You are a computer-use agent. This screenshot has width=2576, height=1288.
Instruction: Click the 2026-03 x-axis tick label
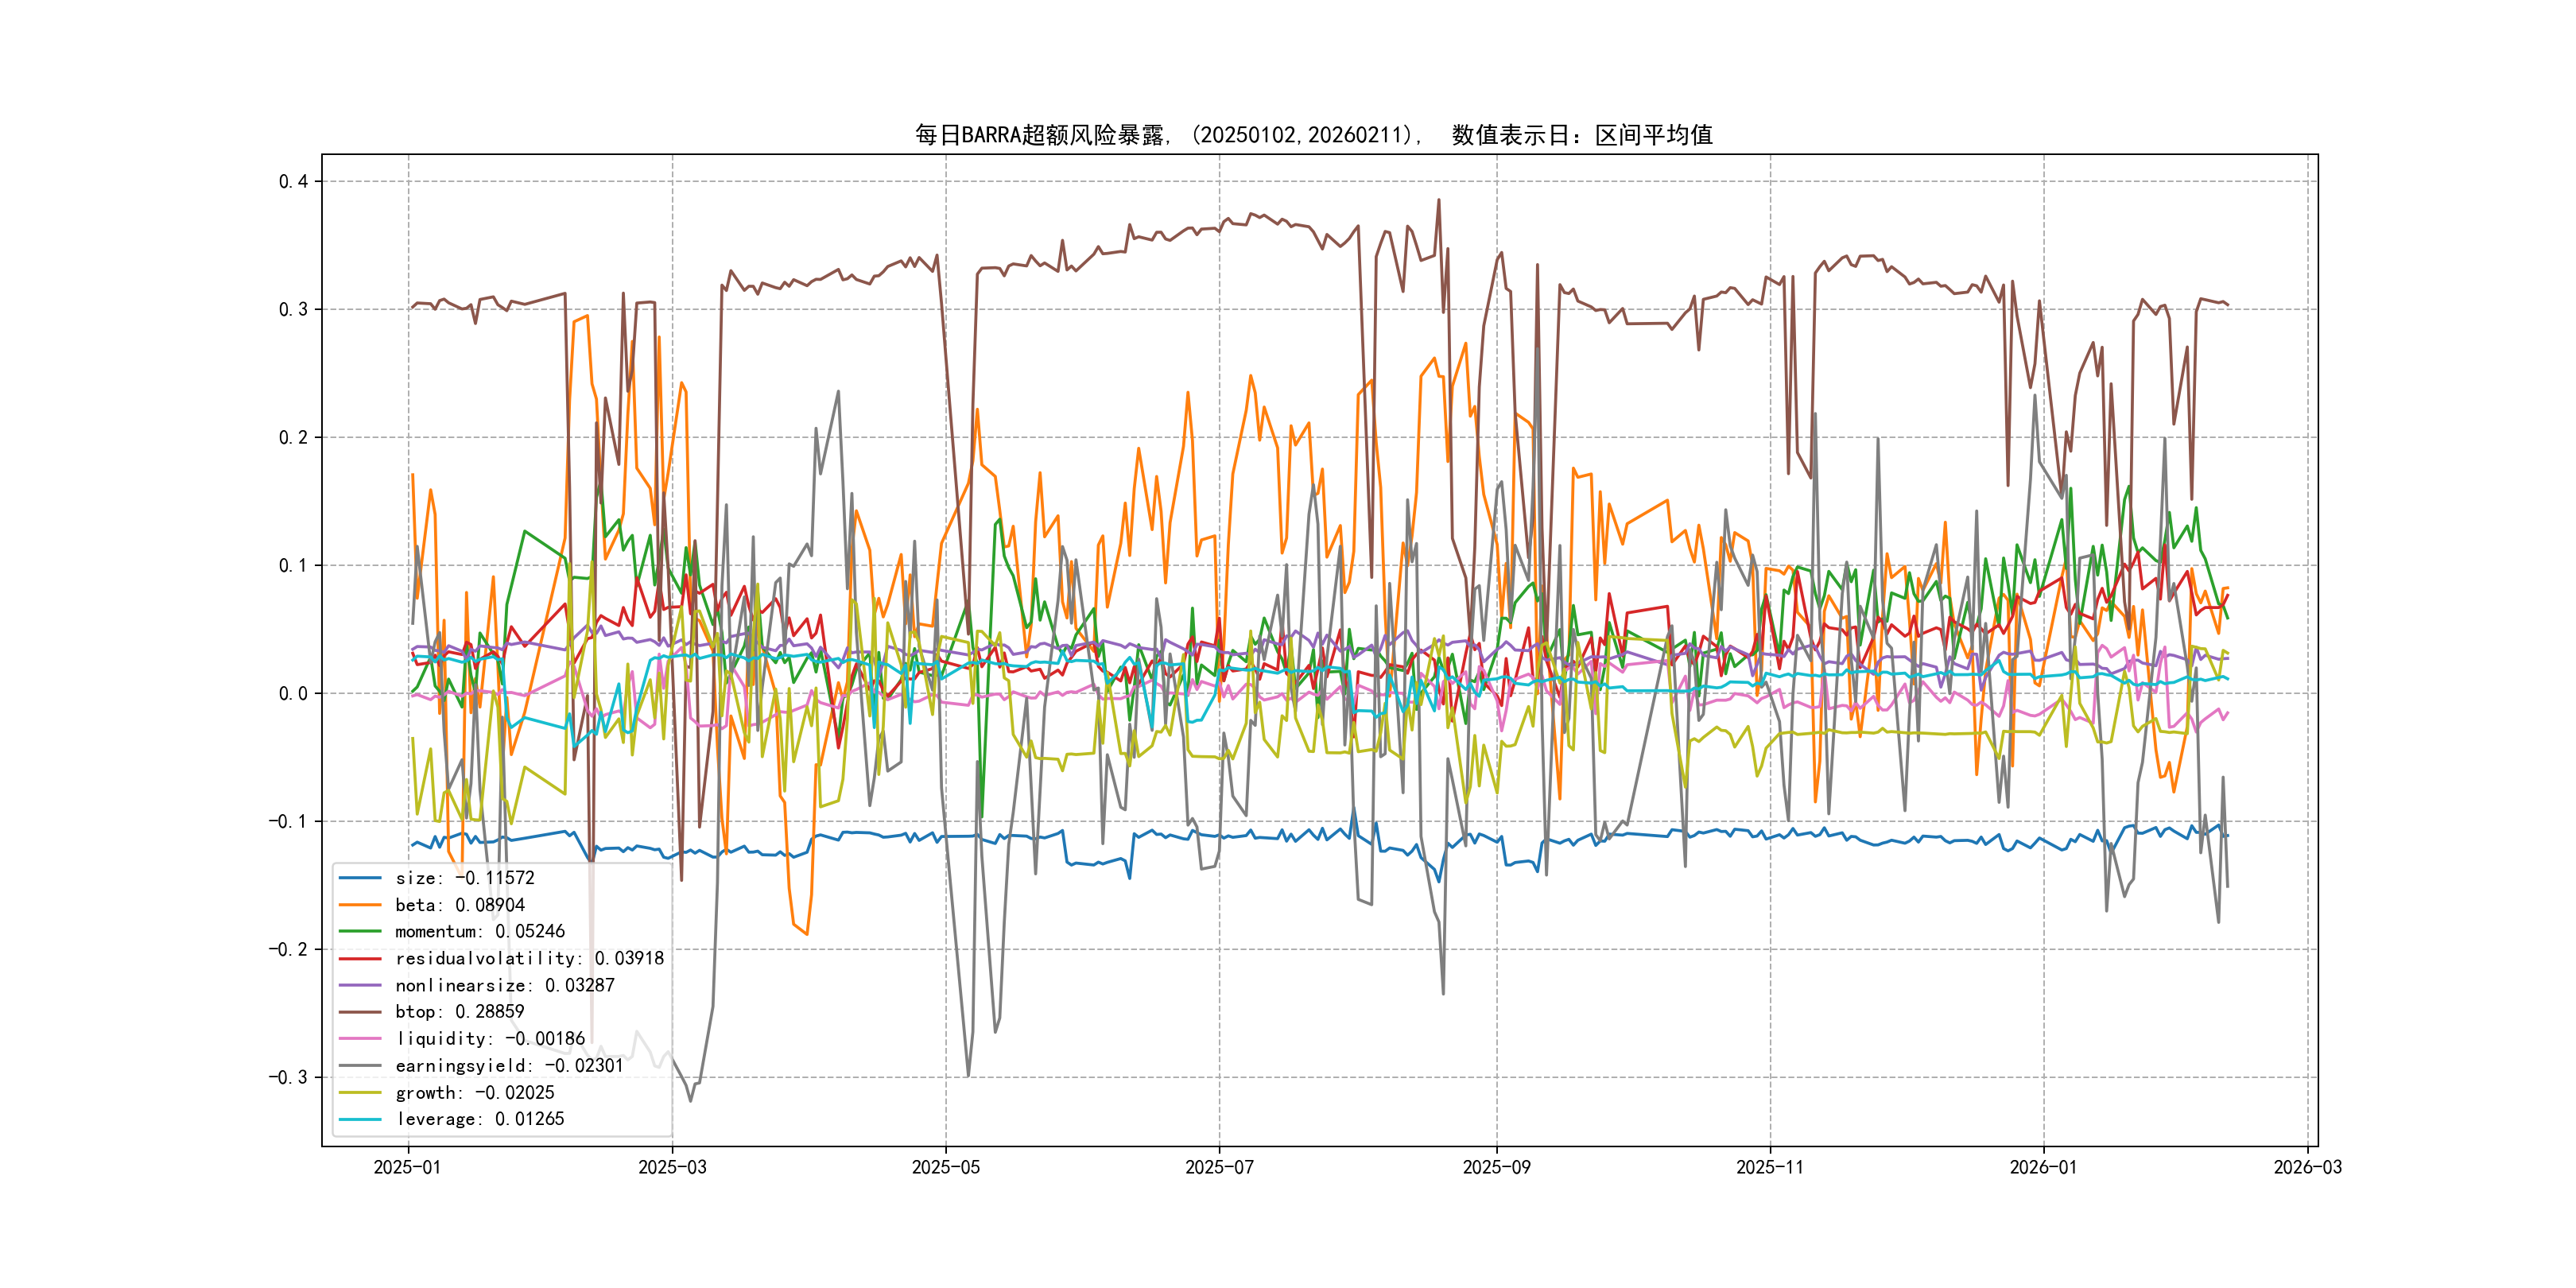[x=2307, y=1167]
